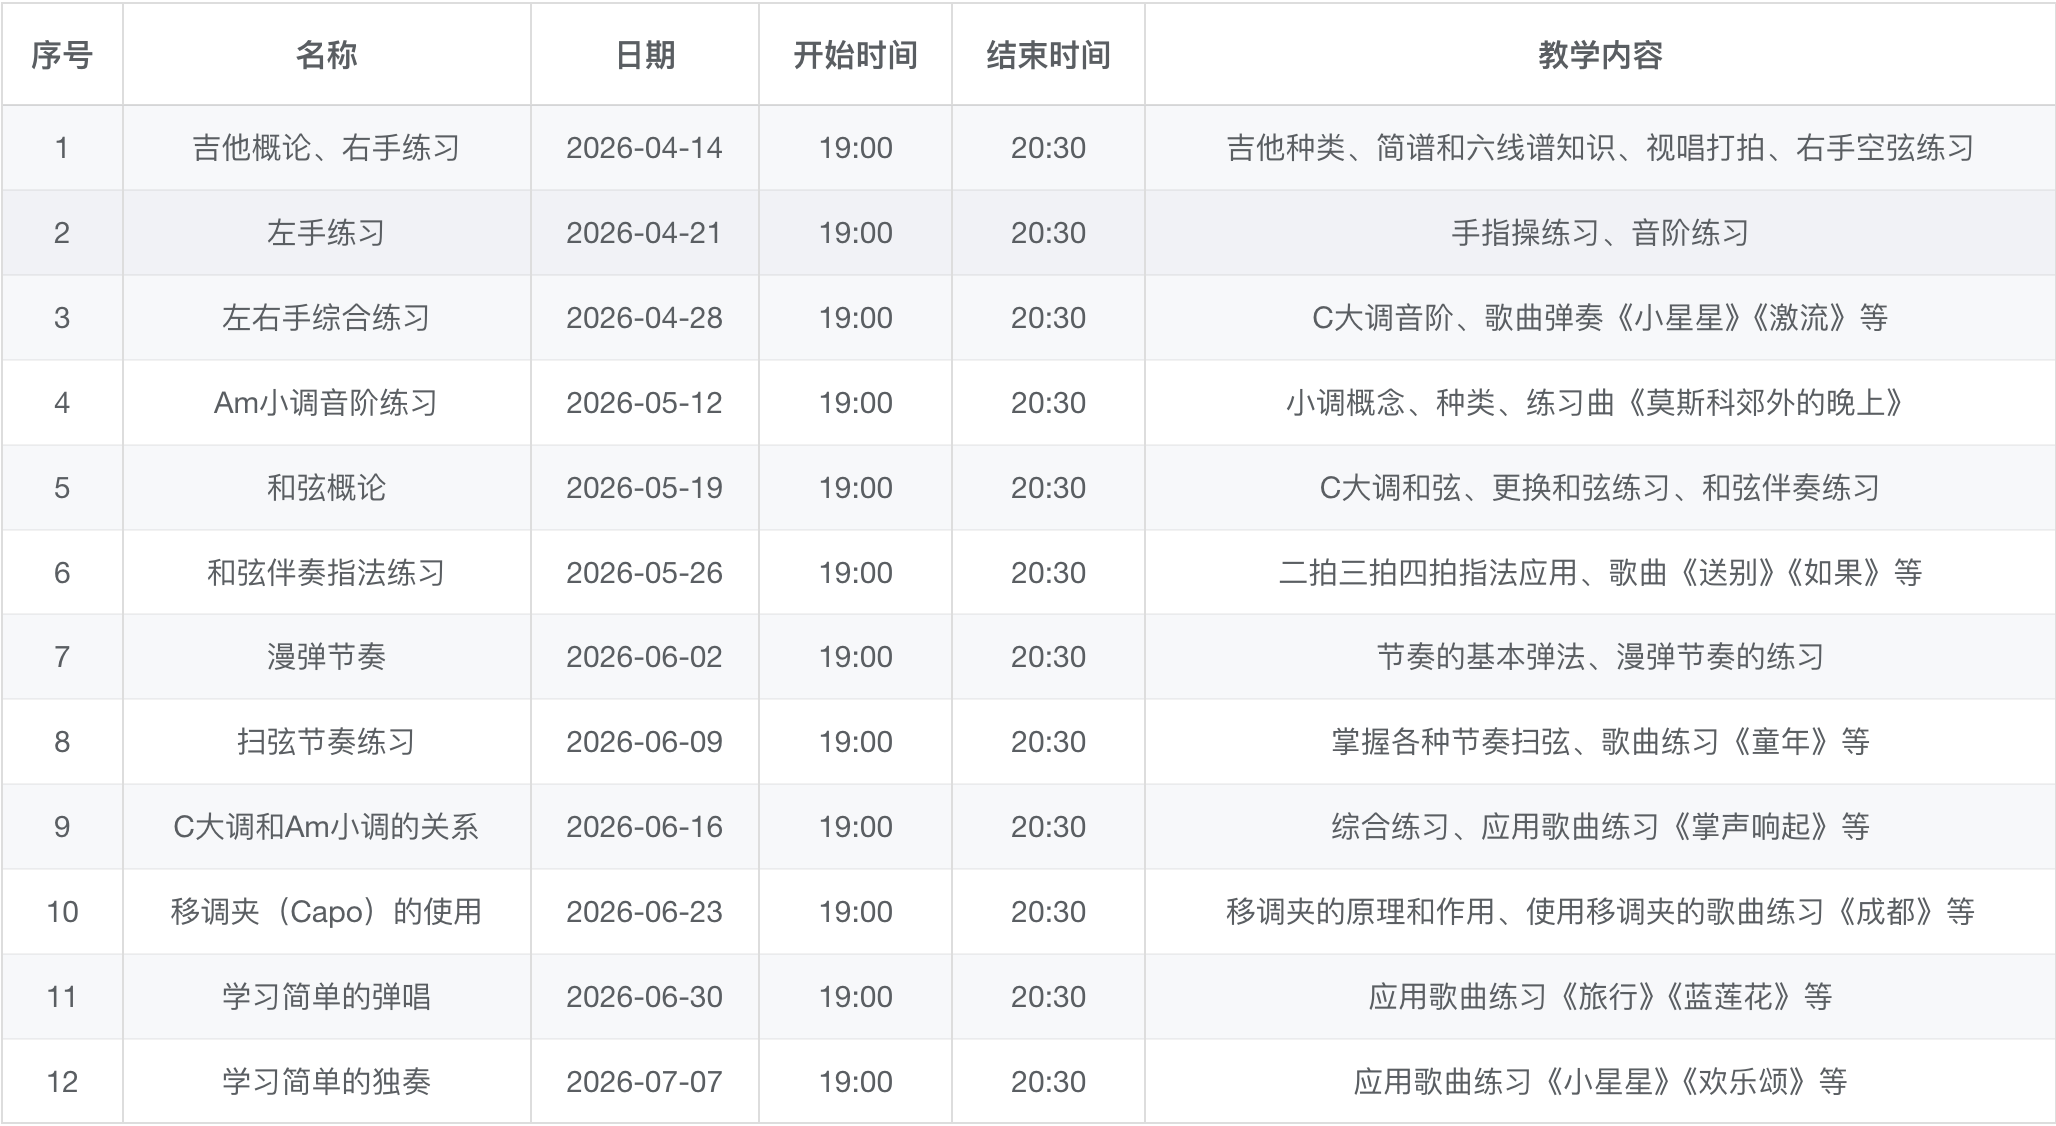
Task: Click the 教学内容 column header
Action: [1600, 55]
